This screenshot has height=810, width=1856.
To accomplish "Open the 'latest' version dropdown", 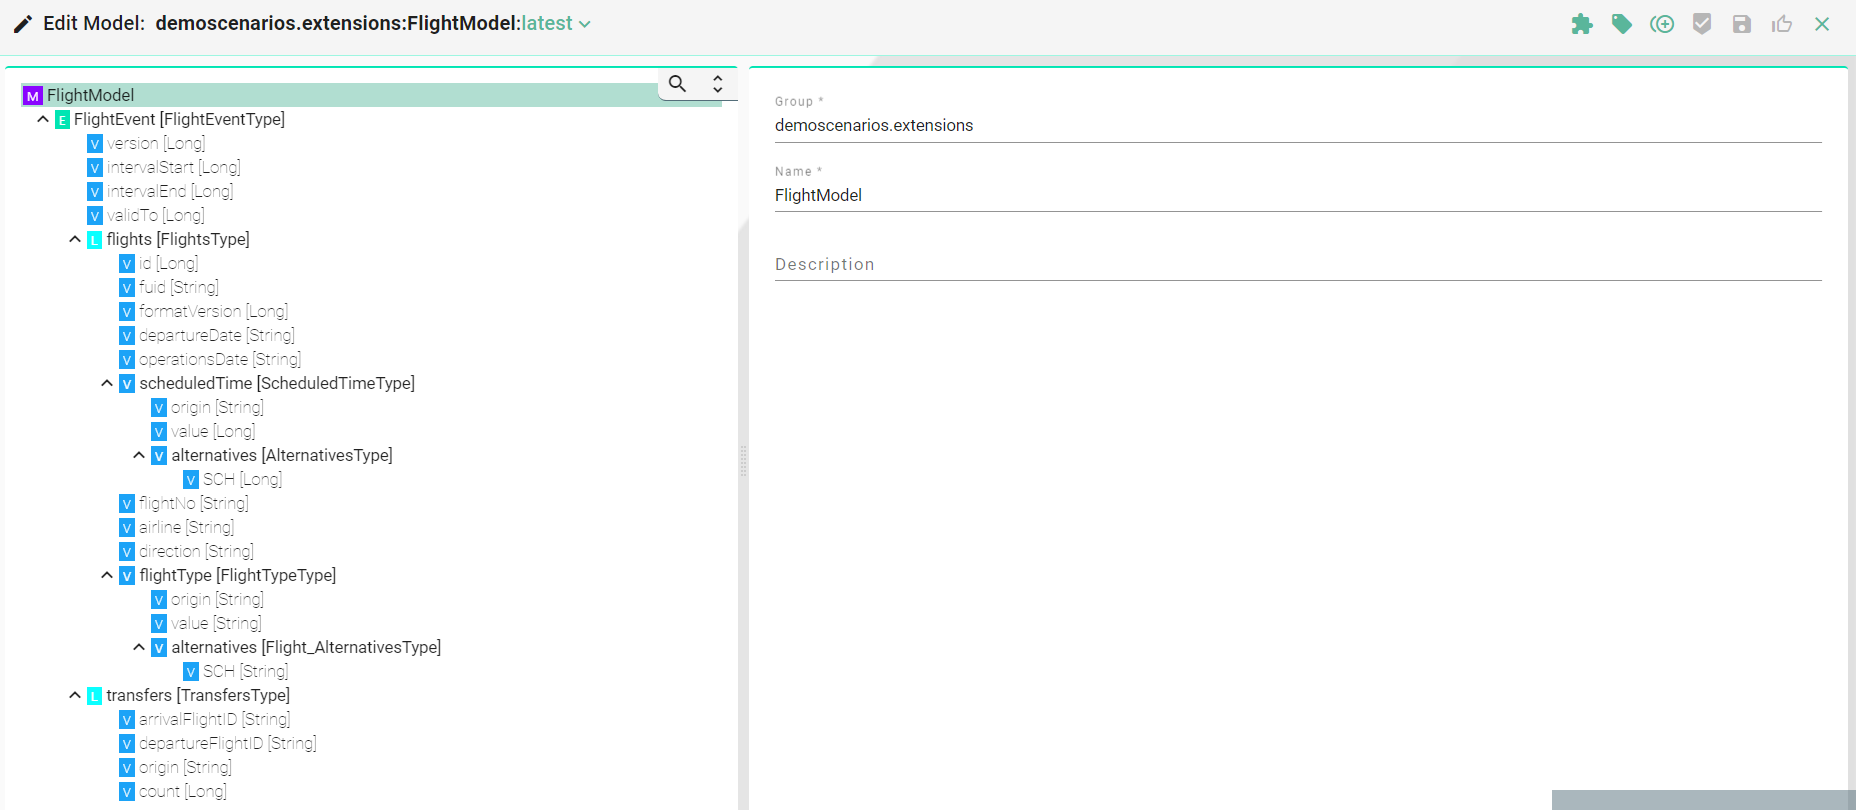I will [556, 24].
